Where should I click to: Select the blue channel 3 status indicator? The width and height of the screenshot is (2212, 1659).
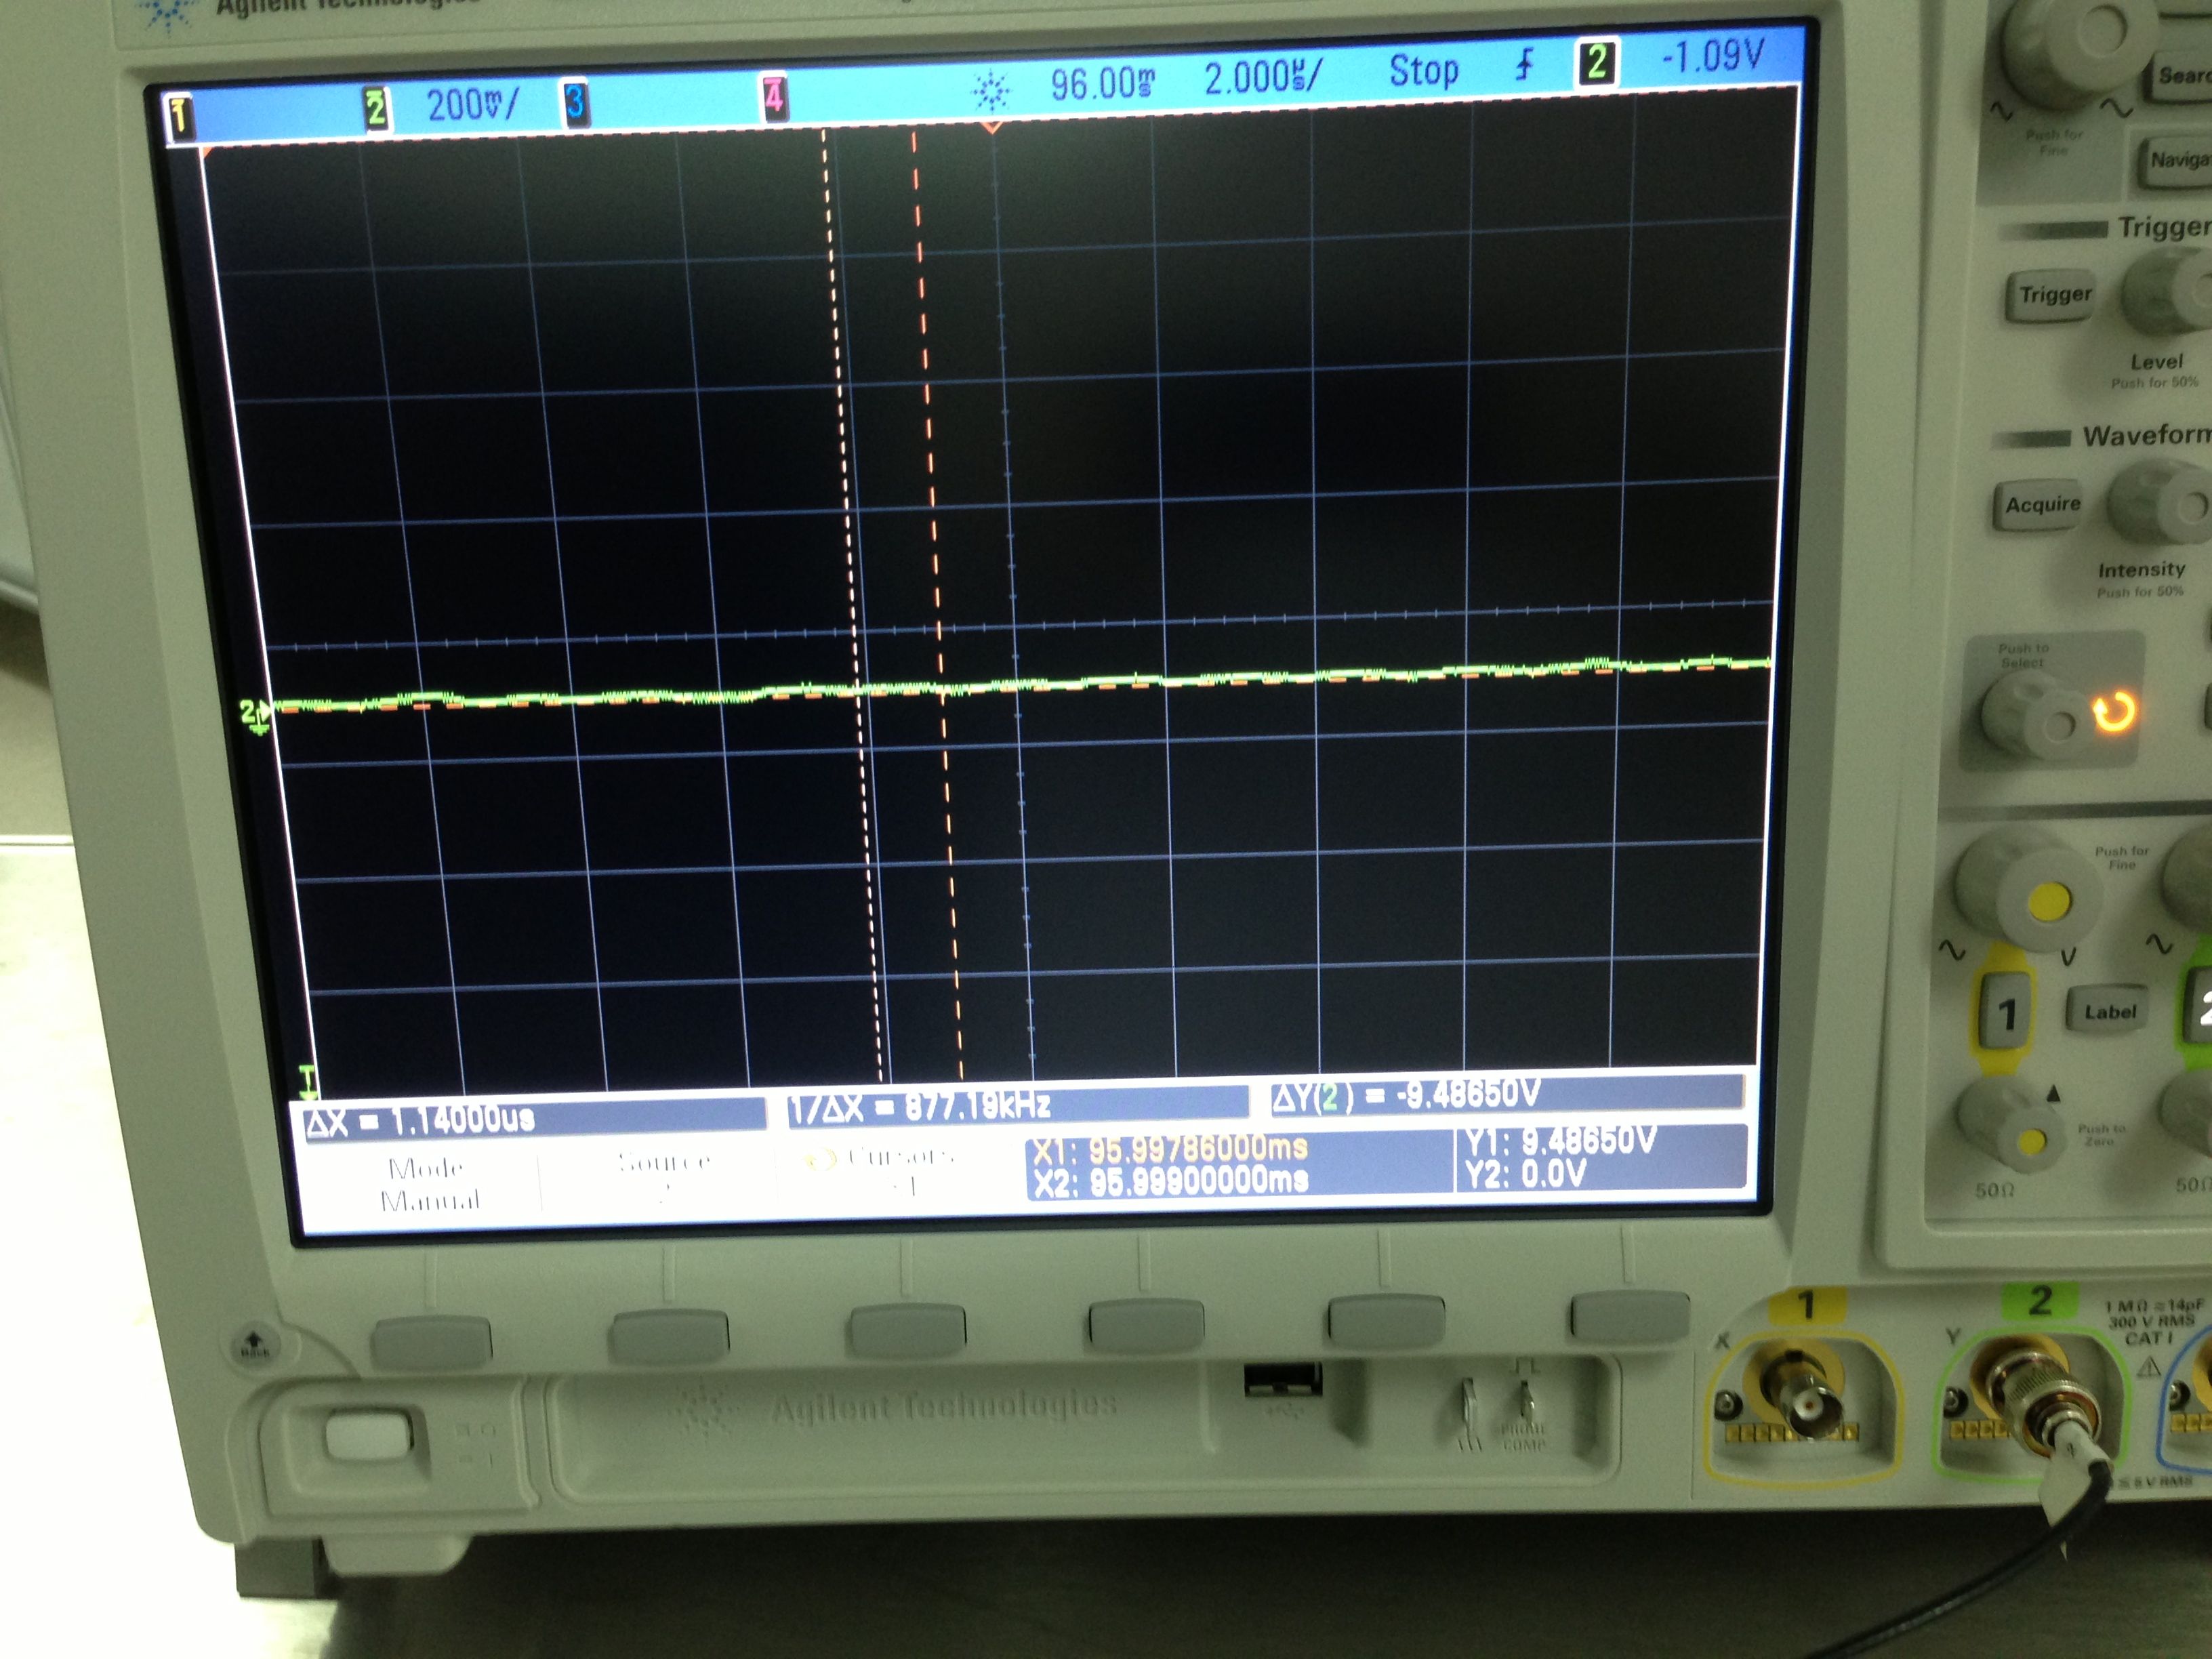575,103
